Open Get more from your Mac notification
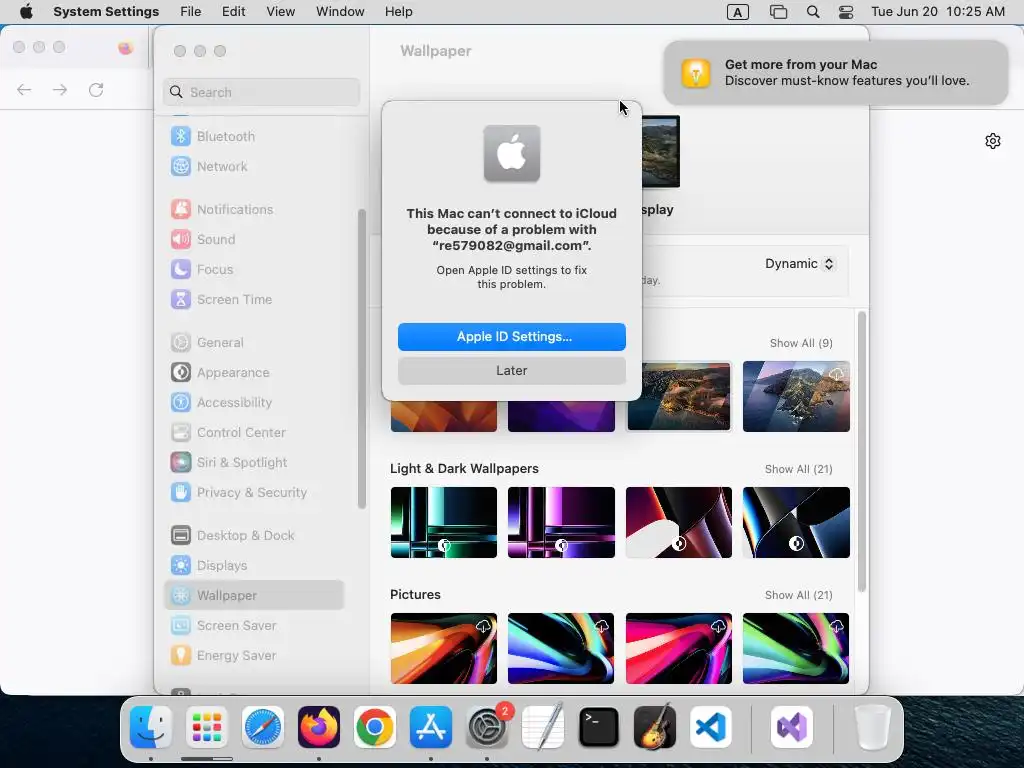 (x=836, y=72)
